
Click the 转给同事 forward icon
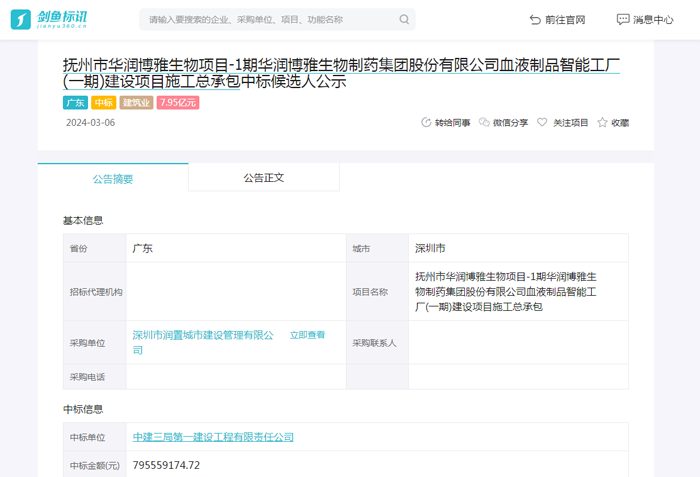pos(426,122)
